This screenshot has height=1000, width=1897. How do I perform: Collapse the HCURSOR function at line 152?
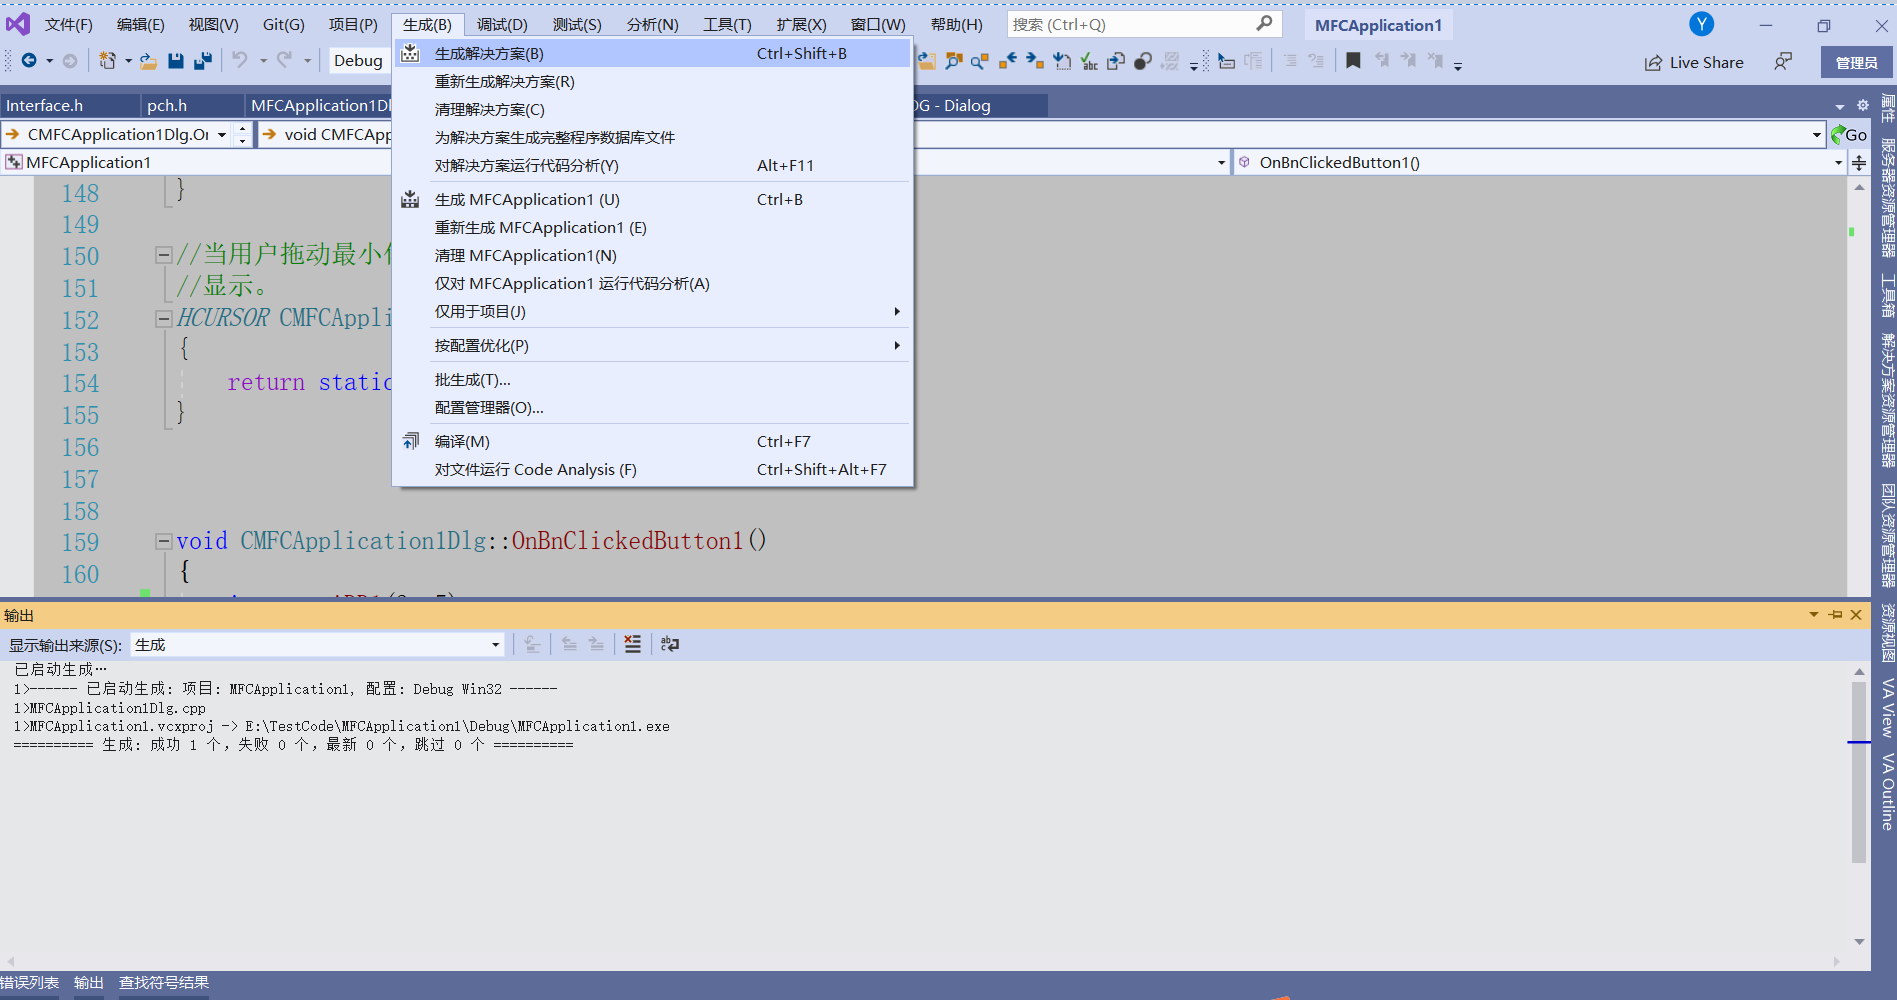[x=163, y=319]
